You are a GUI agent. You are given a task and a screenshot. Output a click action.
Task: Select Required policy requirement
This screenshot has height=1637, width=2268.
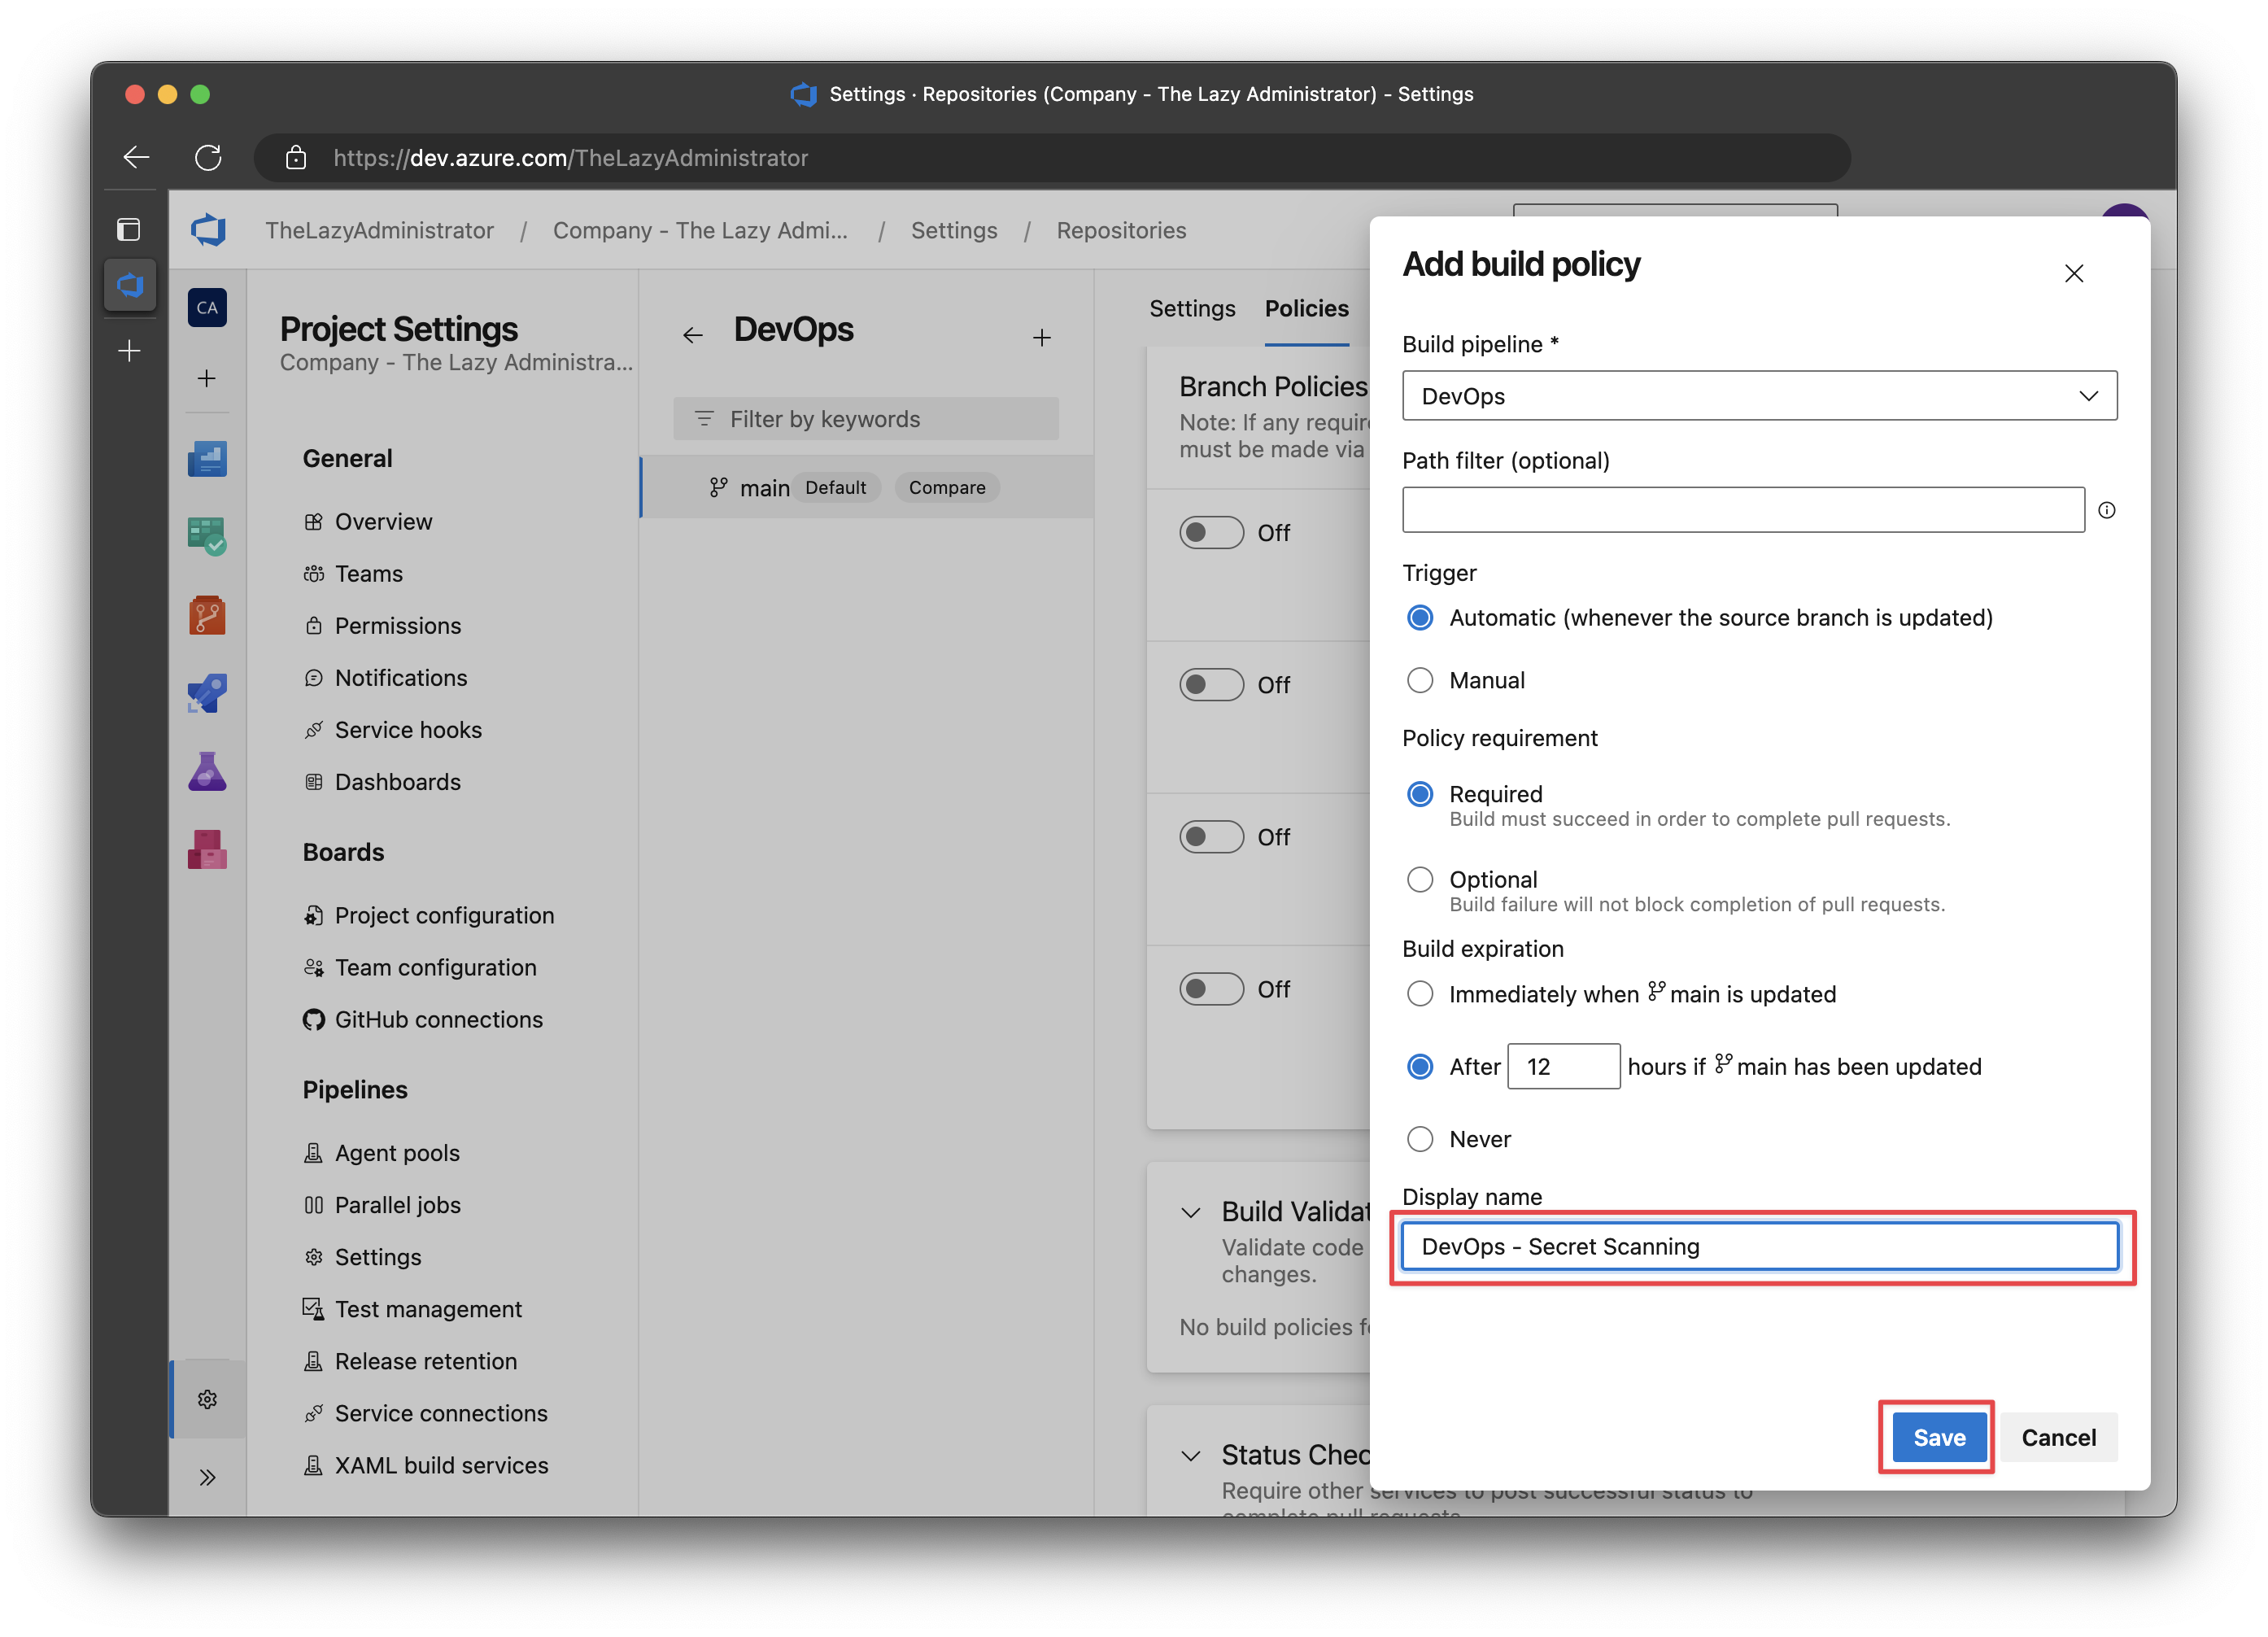(1420, 794)
